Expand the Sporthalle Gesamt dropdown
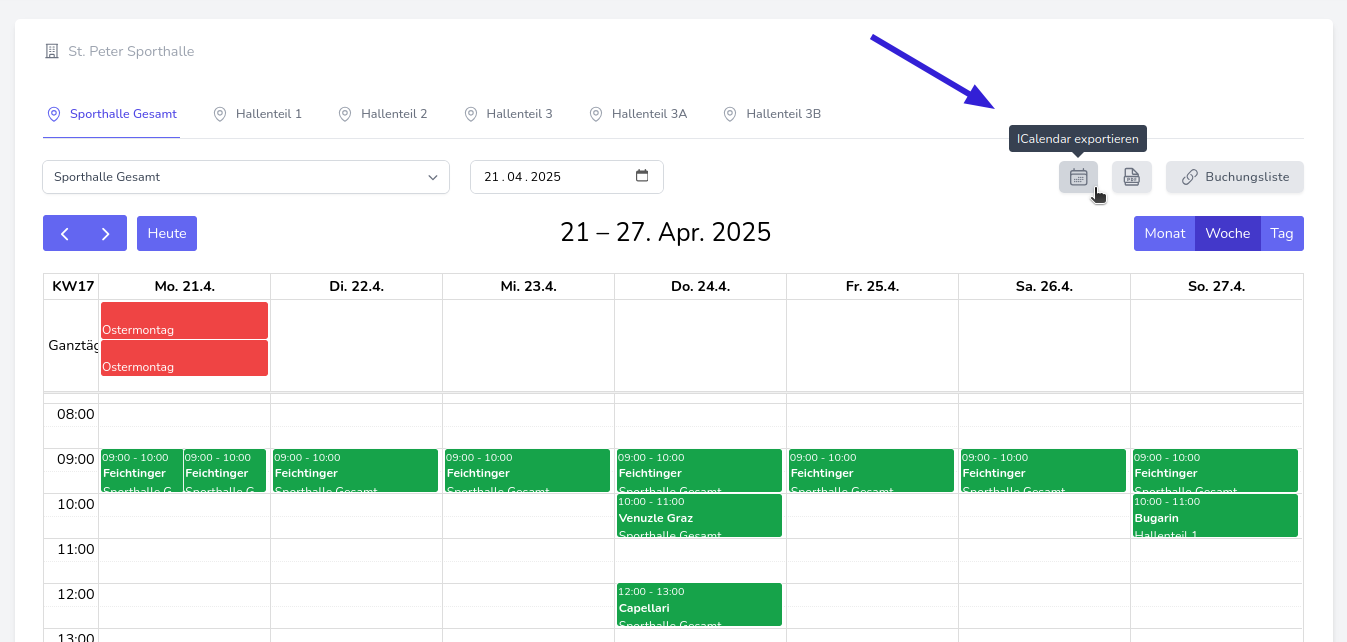Viewport: 1347px width, 642px height. pyautogui.click(x=245, y=177)
